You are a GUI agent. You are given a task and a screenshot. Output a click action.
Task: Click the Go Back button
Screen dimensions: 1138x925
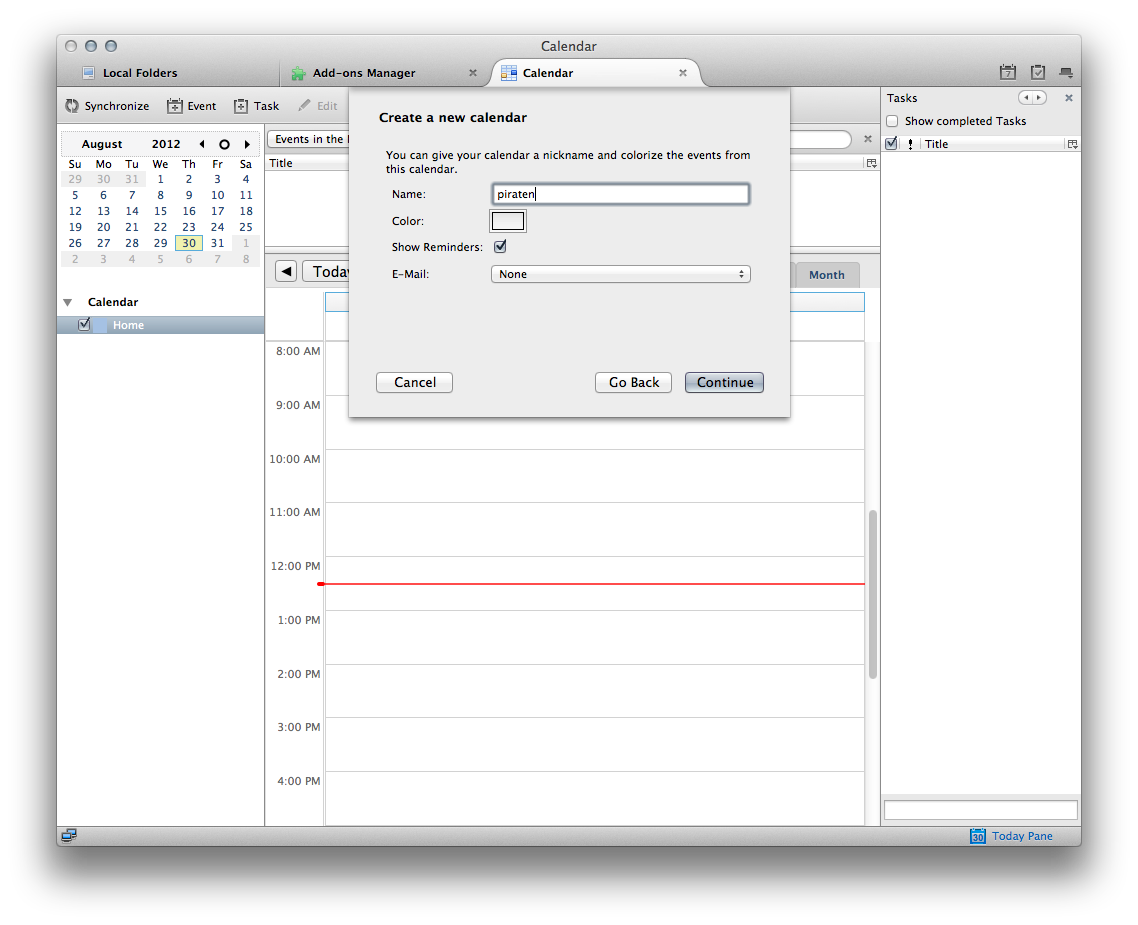[634, 382]
